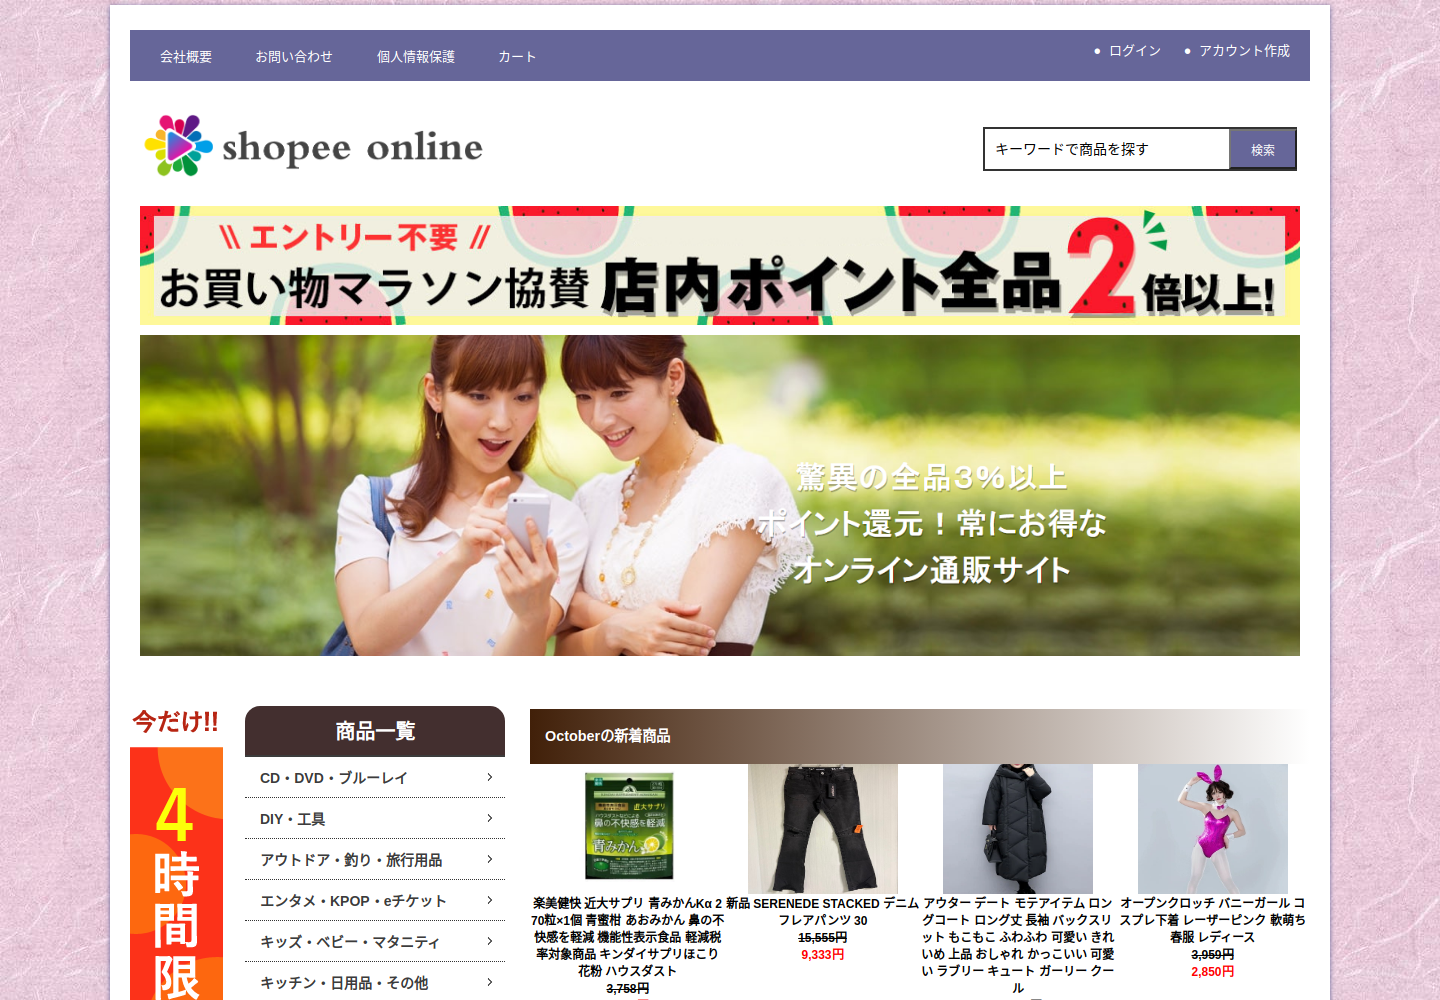The height and width of the screenshot is (1000, 1440).
Task: Click the 検索 search button
Action: (1262, 150)
